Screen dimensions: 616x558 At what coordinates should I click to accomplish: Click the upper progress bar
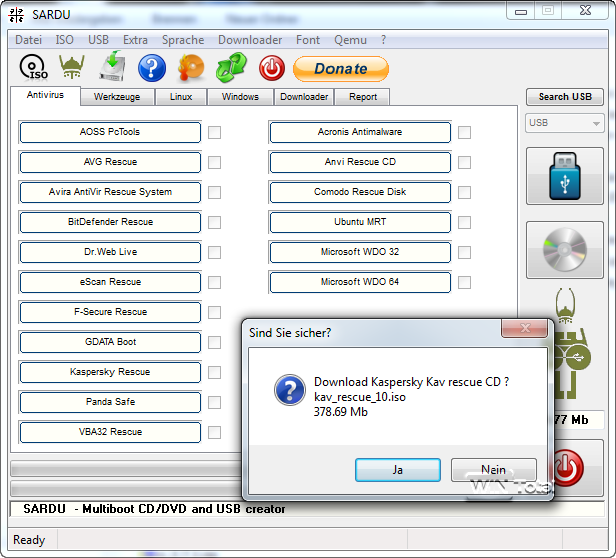[x=126, y=468]
